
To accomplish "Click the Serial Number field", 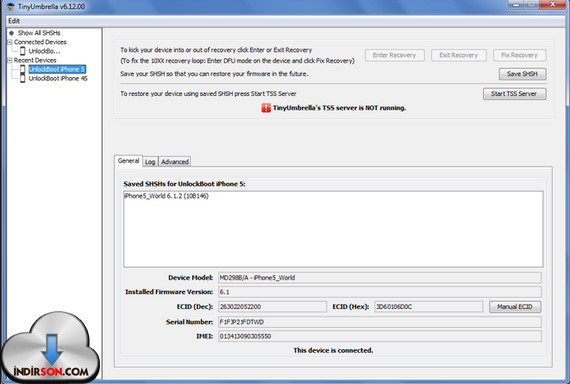I will pyautogui.click(x=380, y=322).
